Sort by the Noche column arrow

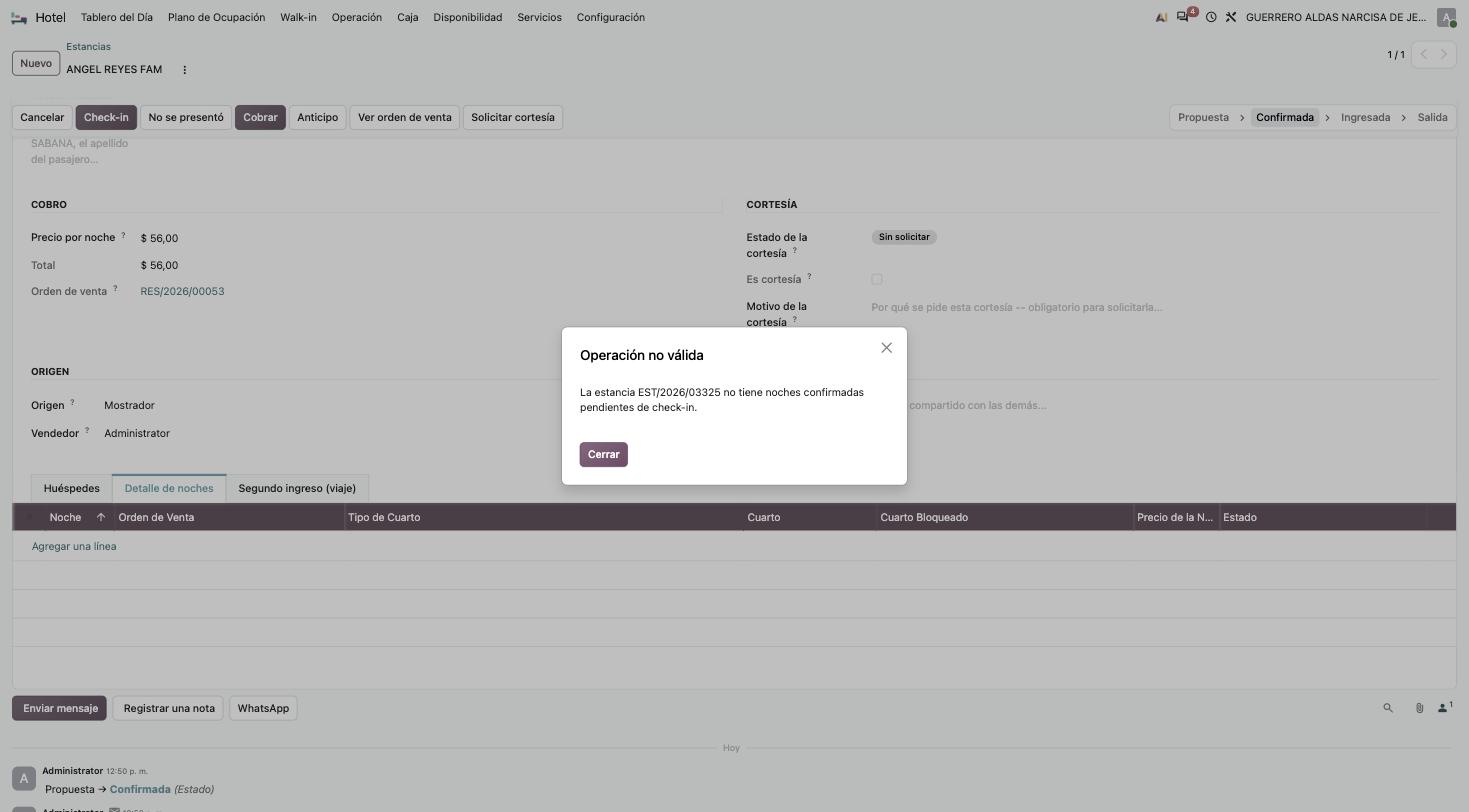point(100,517)
